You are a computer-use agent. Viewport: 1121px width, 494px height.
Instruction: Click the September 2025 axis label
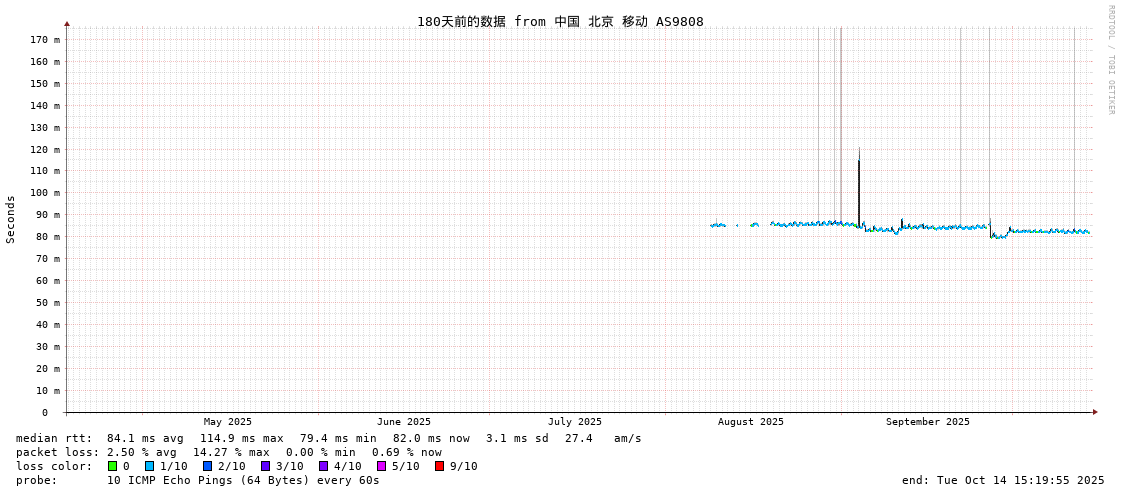coord(927,422)
